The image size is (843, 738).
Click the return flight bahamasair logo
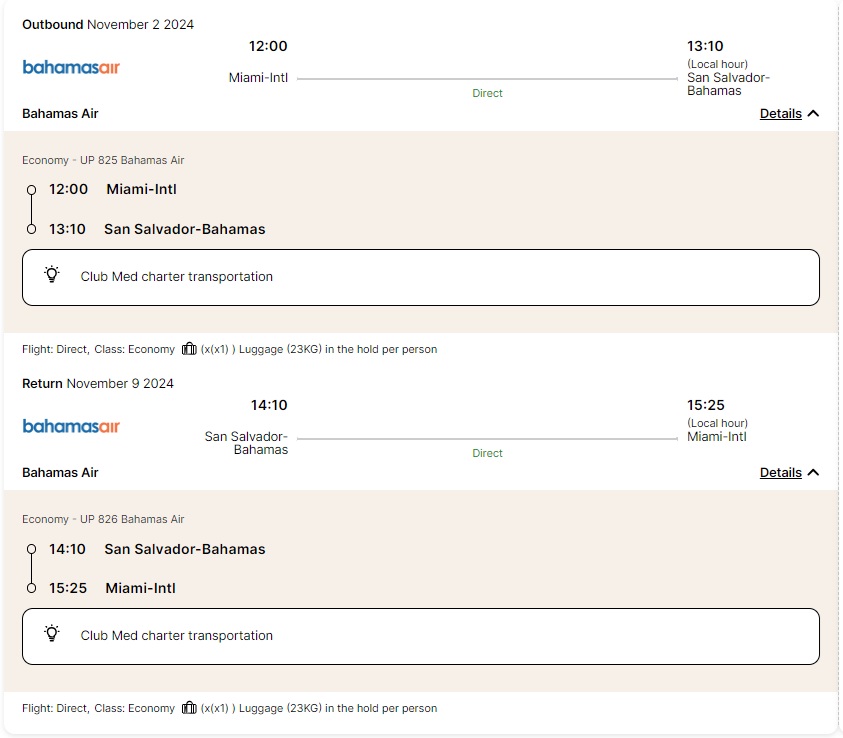tap(71, 426)
